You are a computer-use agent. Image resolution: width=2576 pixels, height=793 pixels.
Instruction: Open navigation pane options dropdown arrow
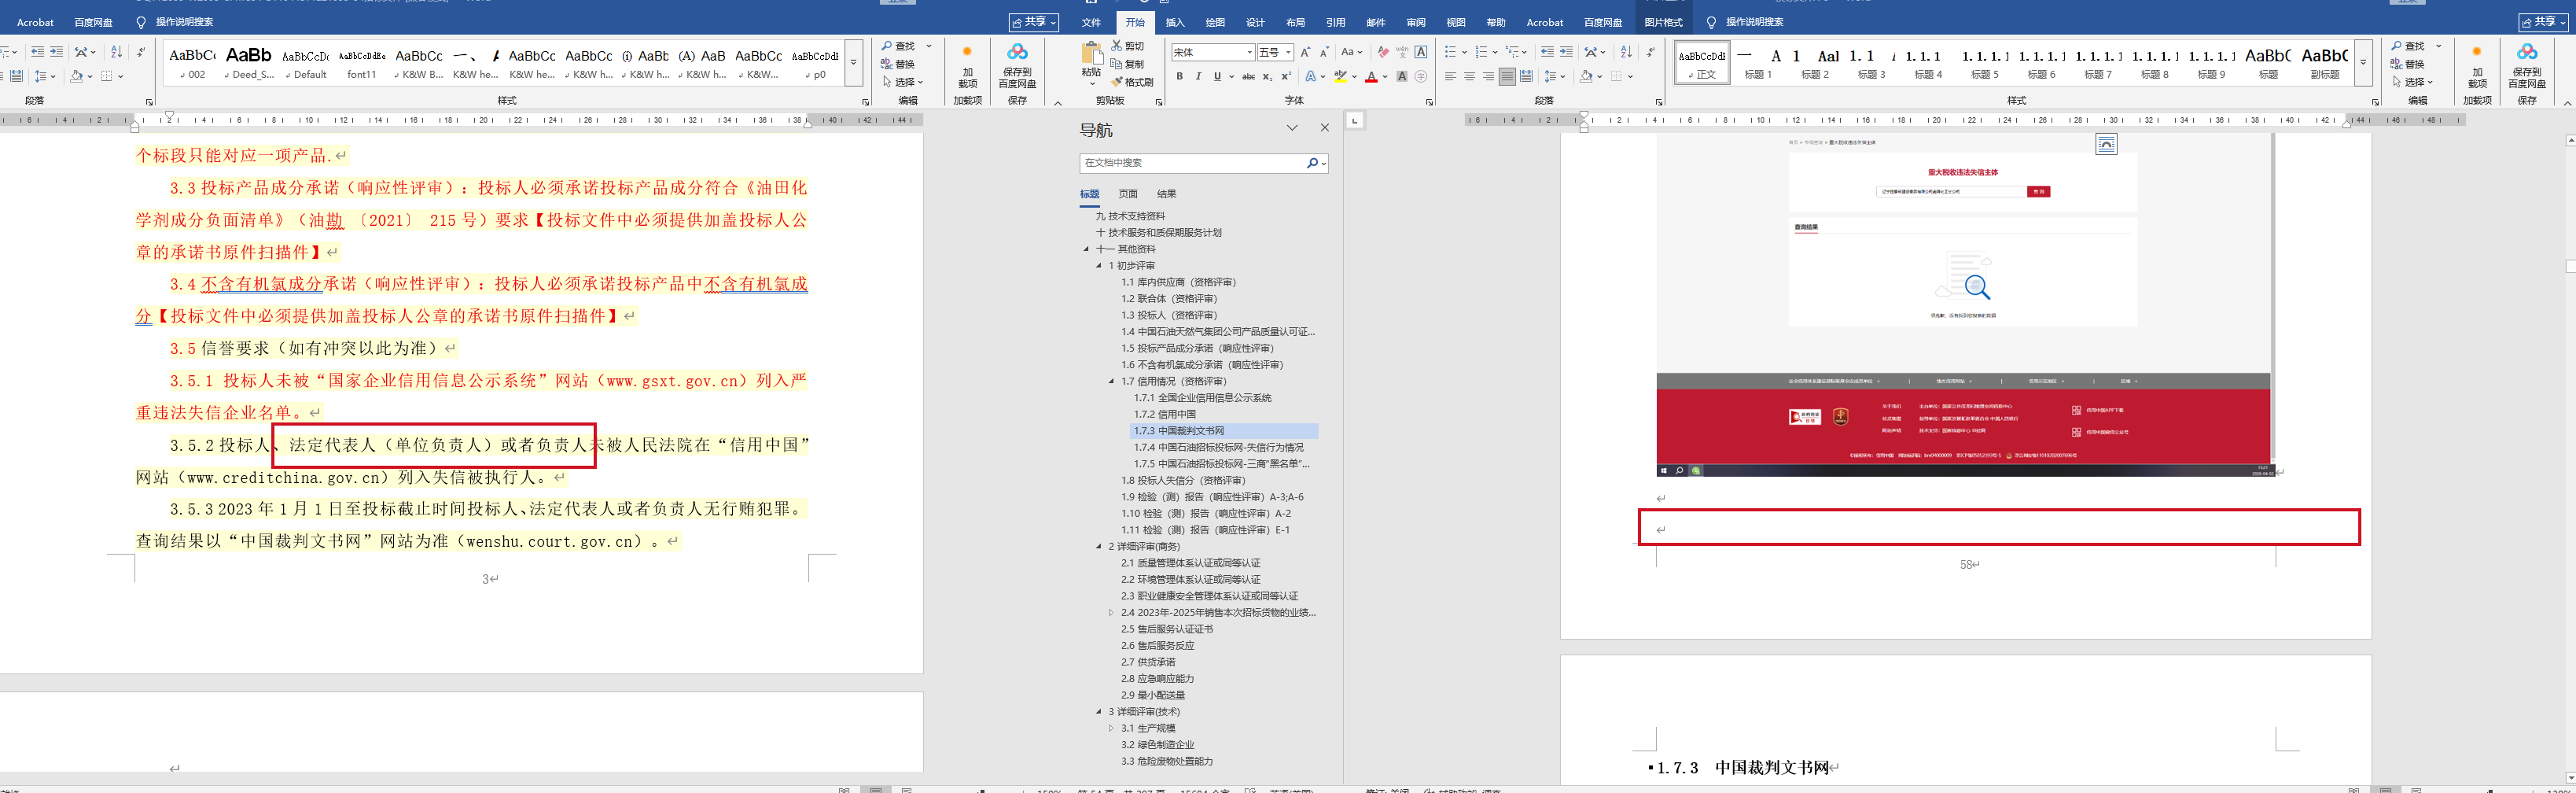[x=1292, y=128]
